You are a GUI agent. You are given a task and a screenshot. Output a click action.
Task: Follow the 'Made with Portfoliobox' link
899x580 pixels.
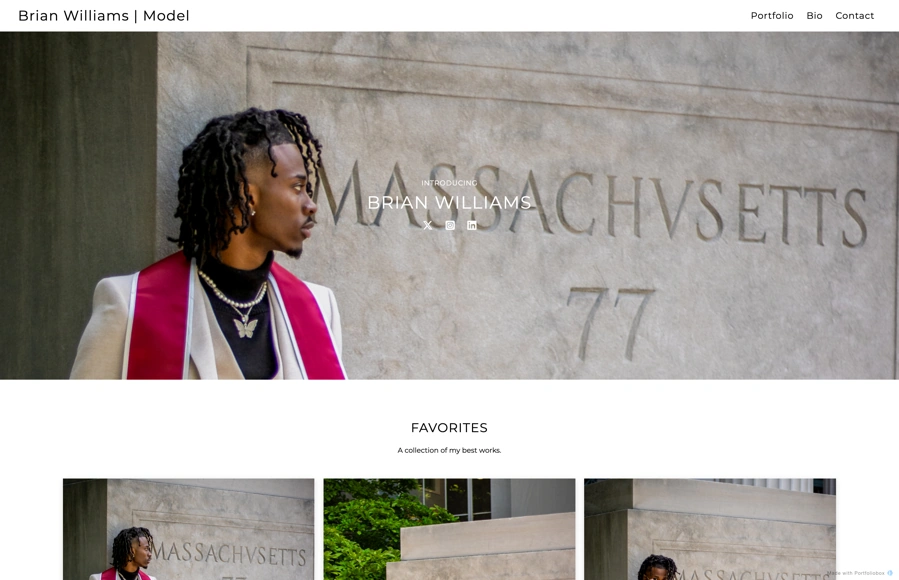pyautogui.click(x=856, y=573)
